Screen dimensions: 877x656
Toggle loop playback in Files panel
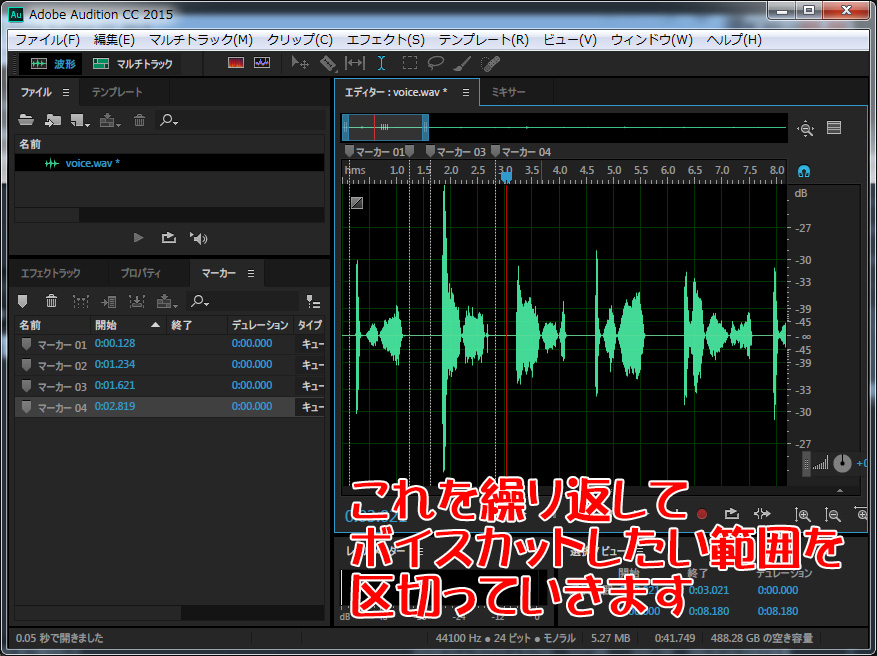168,238
